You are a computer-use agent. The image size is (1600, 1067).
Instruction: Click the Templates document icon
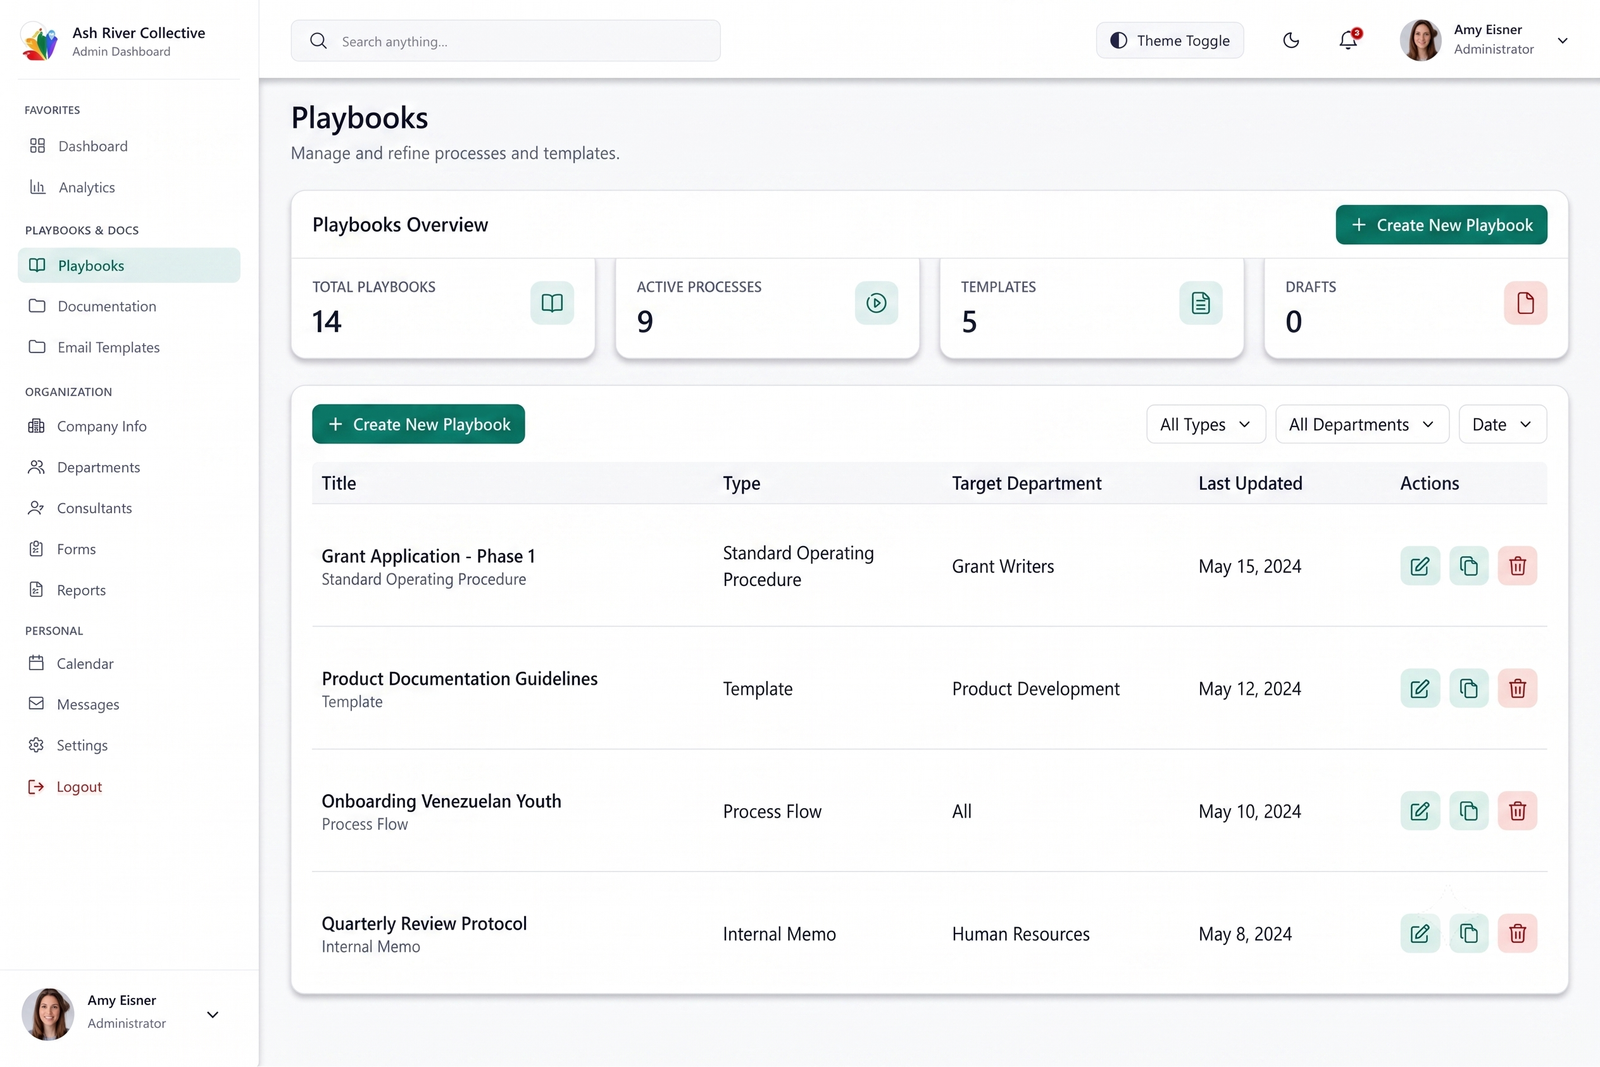tap(1201, 303)
